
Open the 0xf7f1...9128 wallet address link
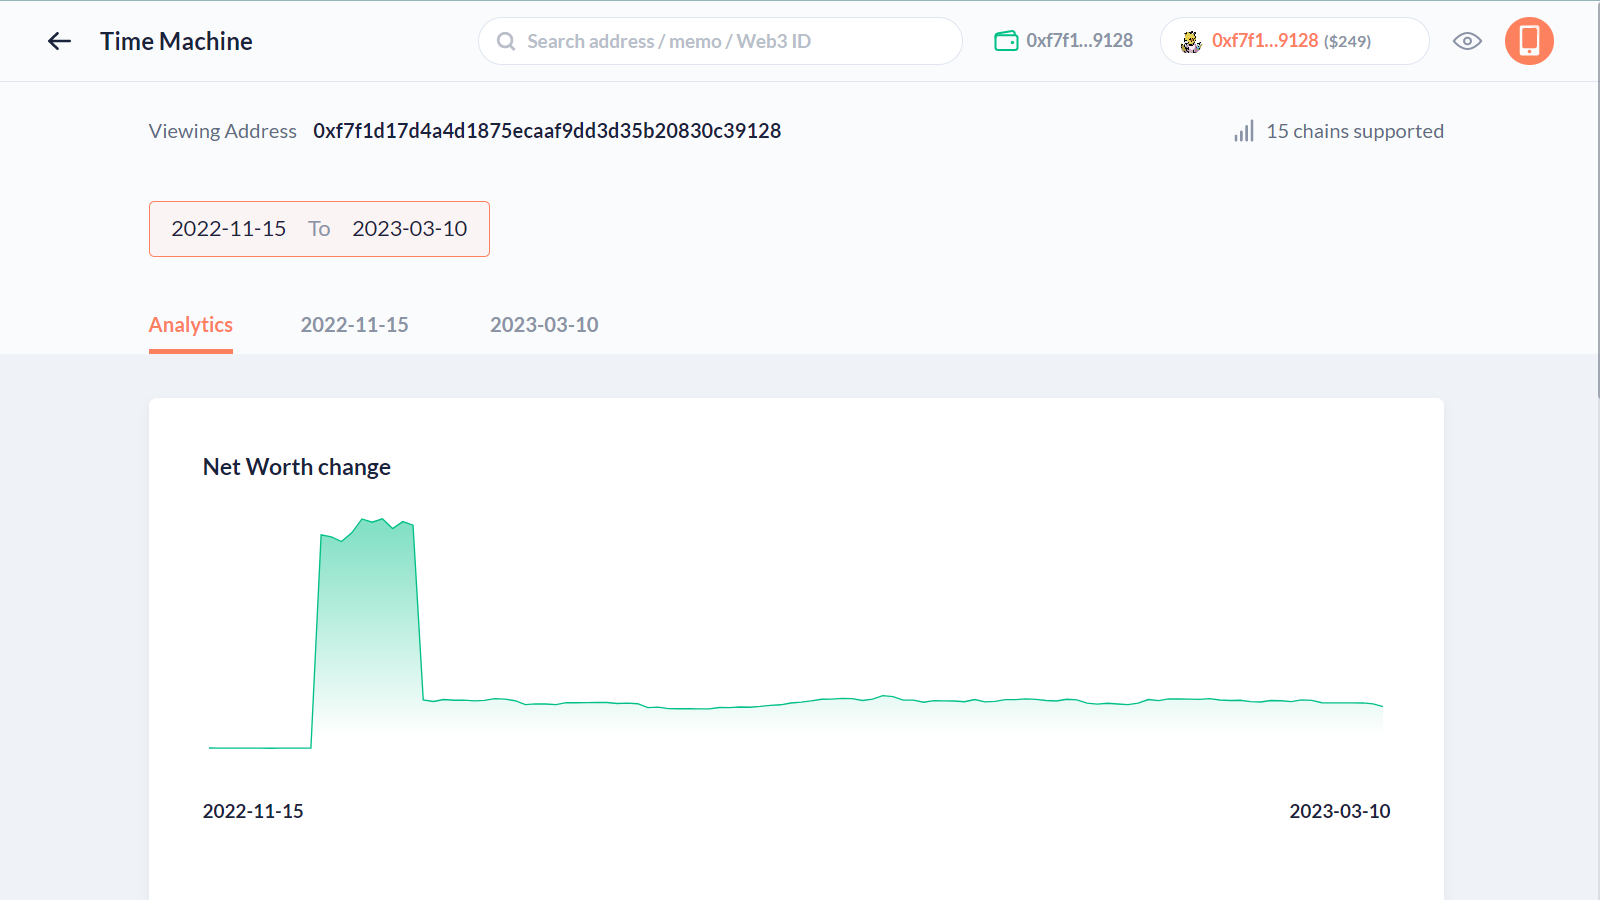pyautogui.click(x=1079, y=41)
